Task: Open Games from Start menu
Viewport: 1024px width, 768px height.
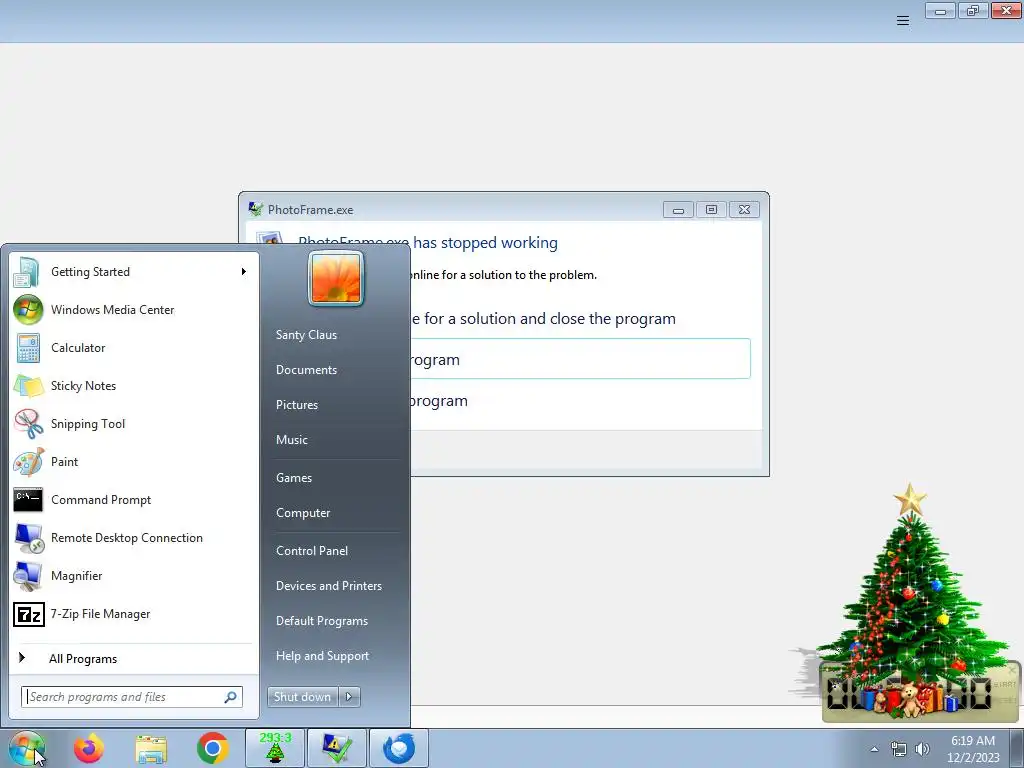Action: coord(294,477)
